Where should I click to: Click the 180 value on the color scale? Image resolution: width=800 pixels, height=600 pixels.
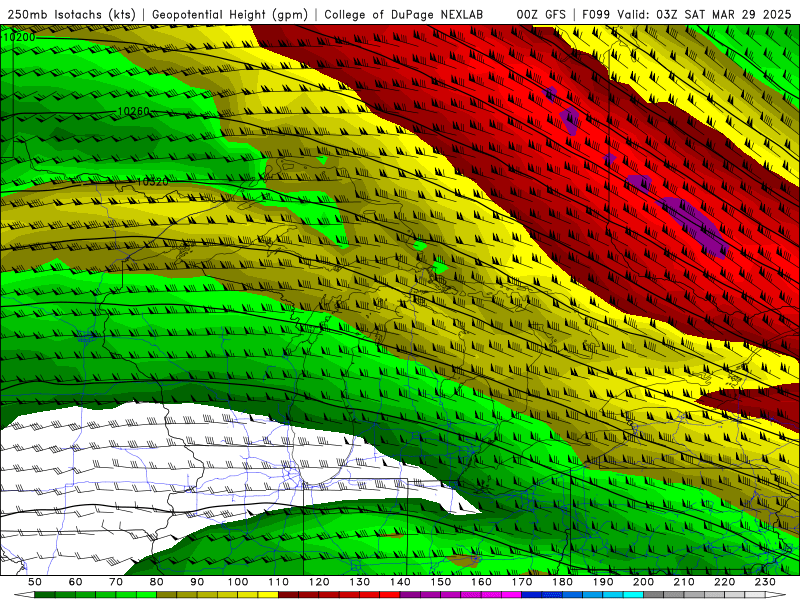[562, 582]
